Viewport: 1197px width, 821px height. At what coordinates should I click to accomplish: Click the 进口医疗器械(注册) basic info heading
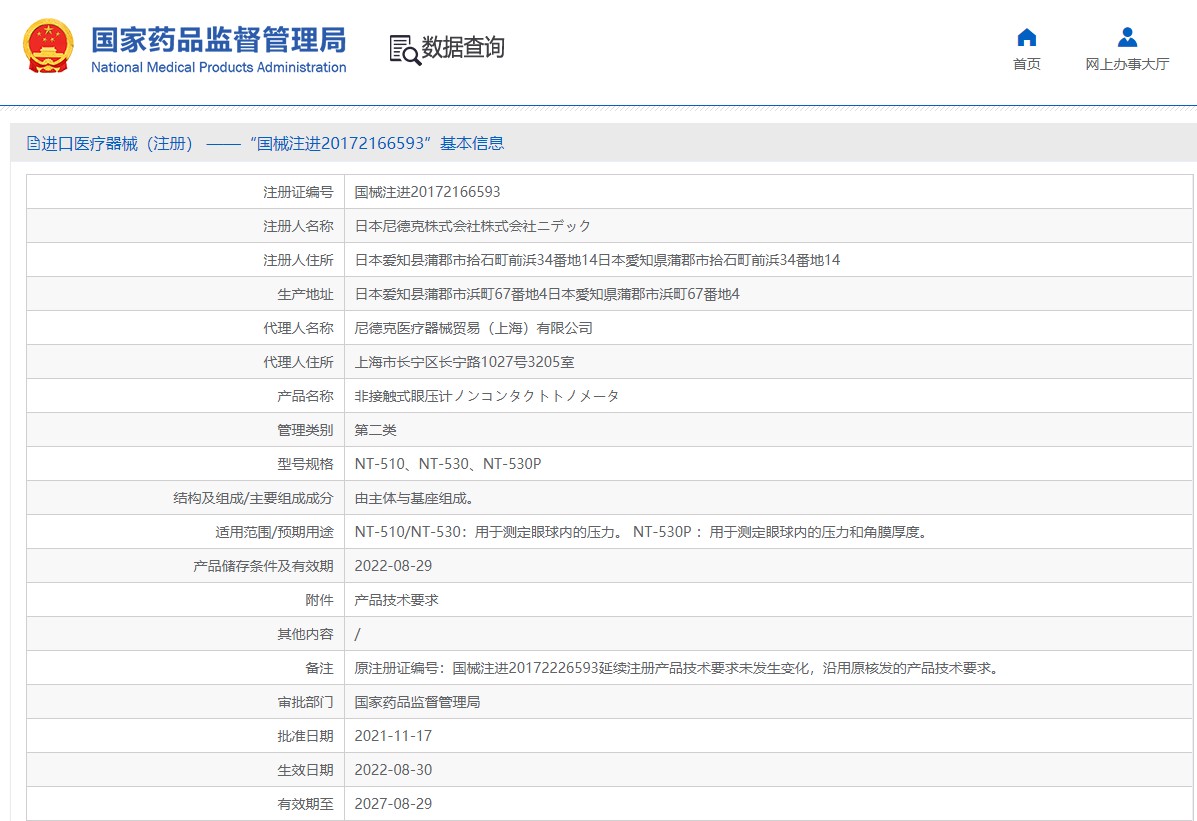tap(266, 143)
